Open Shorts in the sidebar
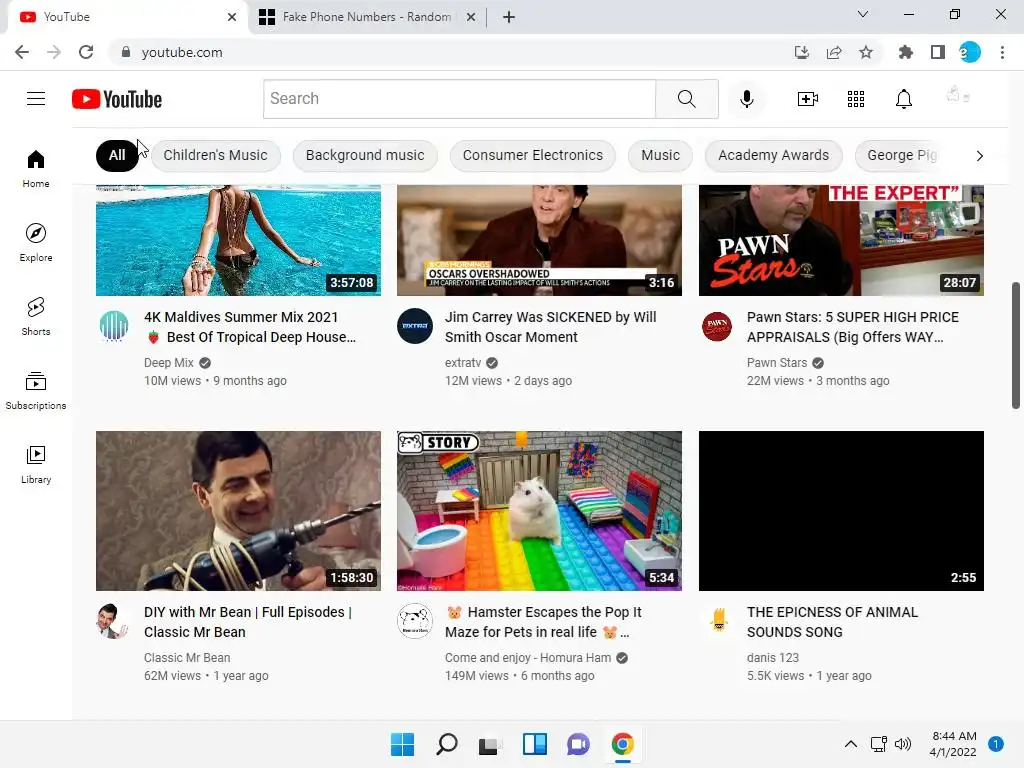1024x768 pixels. pyautogui.click(x=36, y=317)
